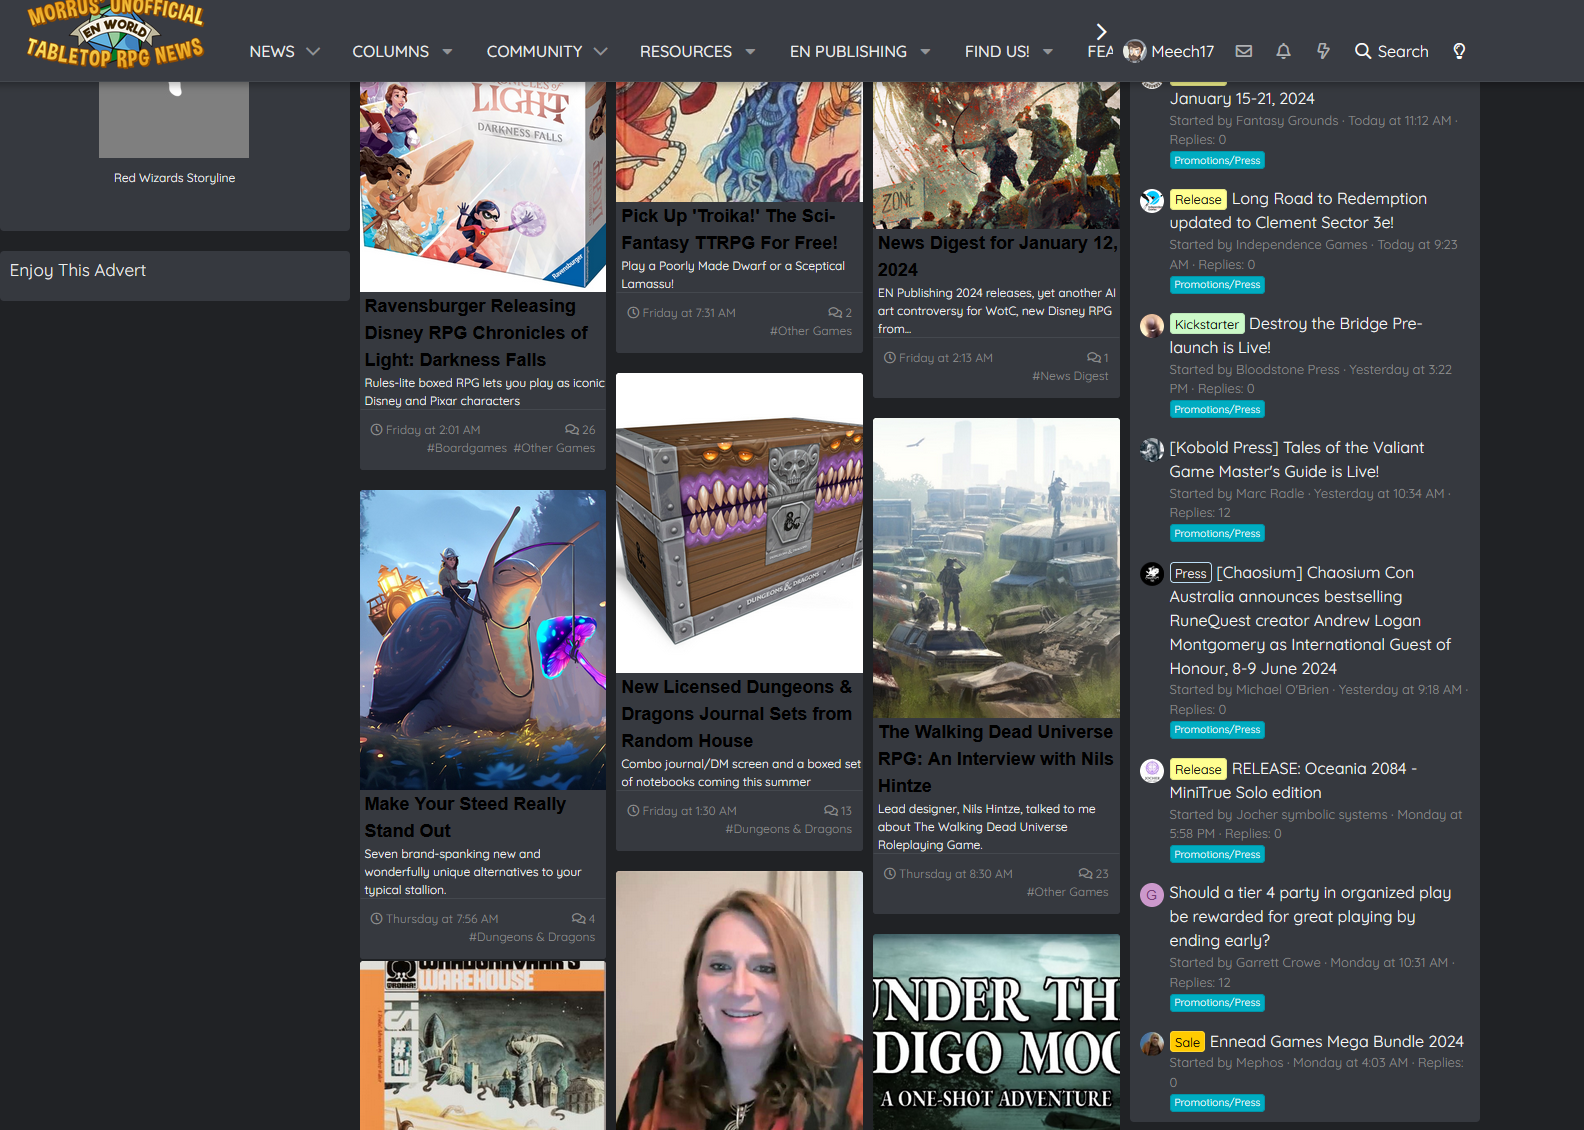The height and width of the screenshot is (1130, 1584).
Task: Click the yellow Sale tag on Ennead bundle
Action: coord(1187,1042)
